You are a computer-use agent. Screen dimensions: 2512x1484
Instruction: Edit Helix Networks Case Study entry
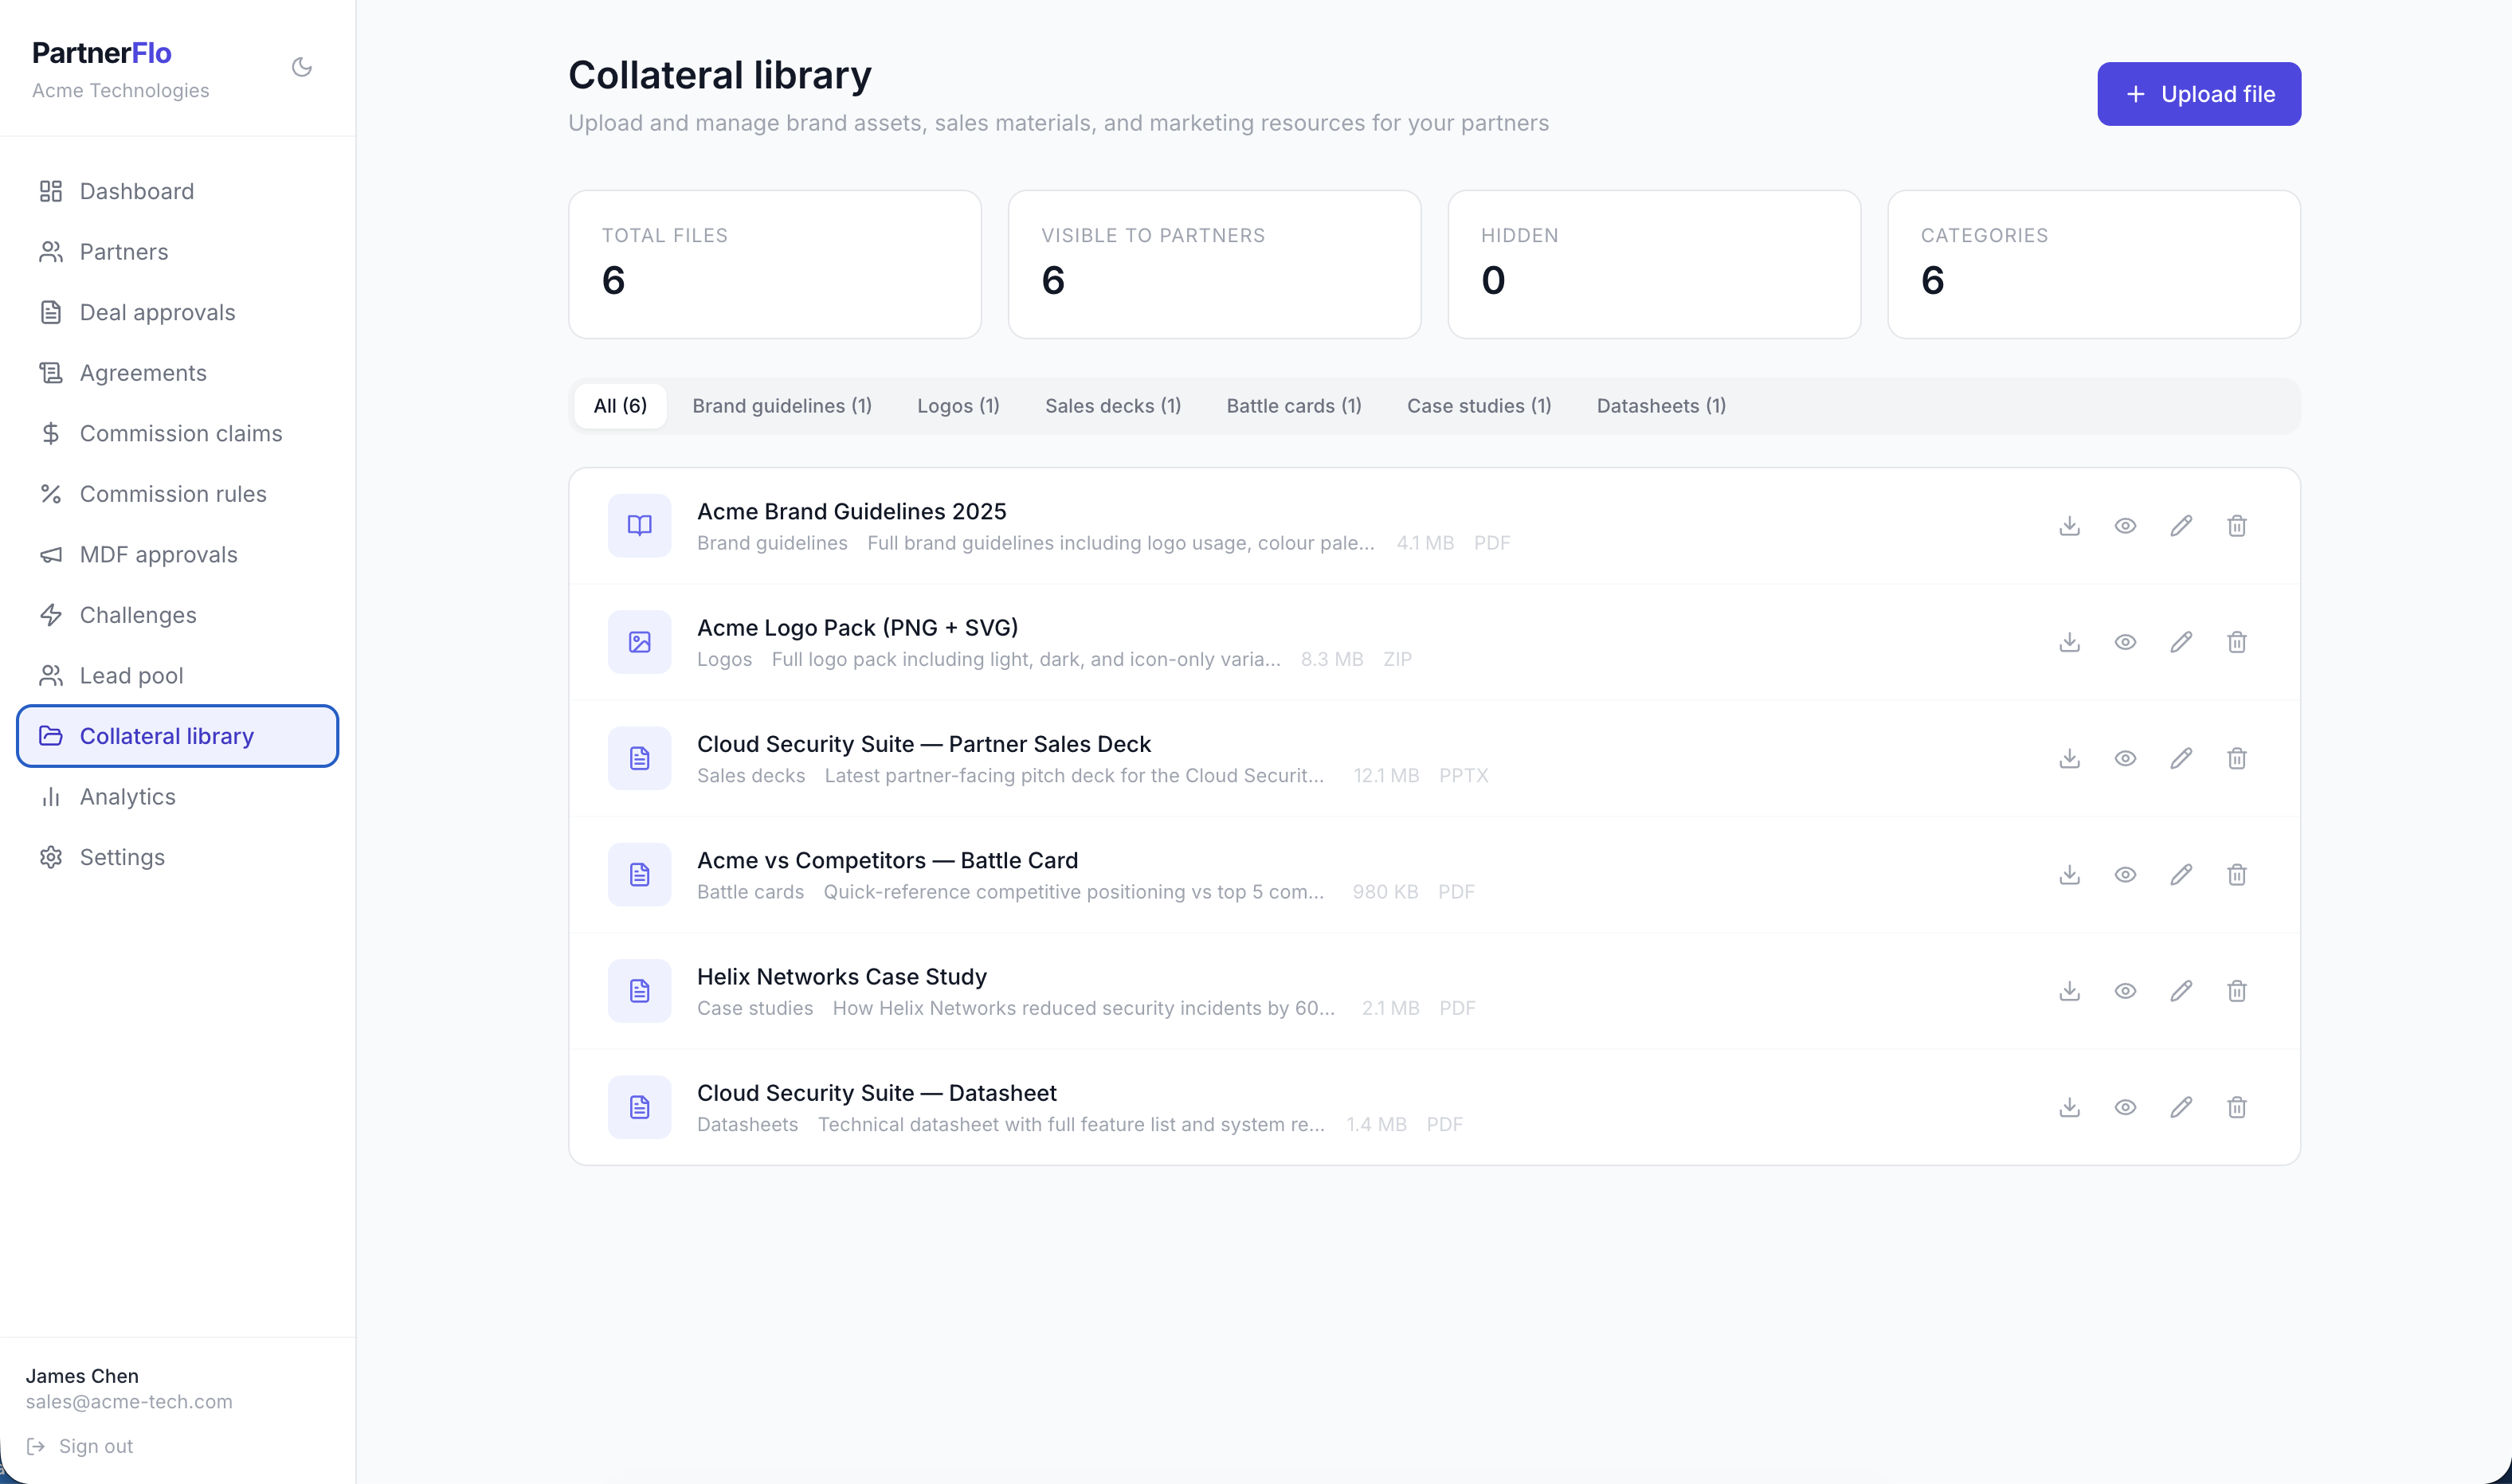(x=2181, y=991)
